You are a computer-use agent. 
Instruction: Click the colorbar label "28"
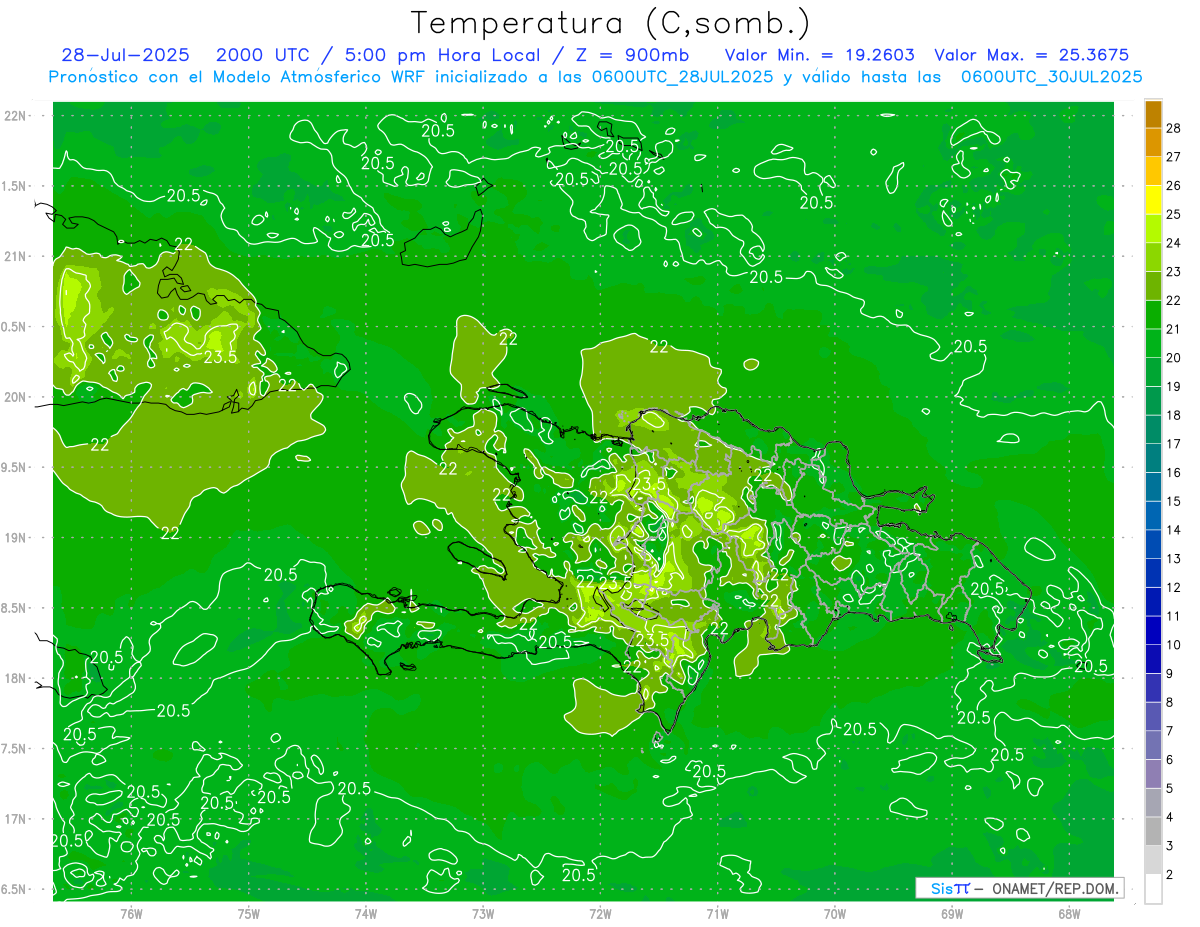click(x=1174, y=128)
